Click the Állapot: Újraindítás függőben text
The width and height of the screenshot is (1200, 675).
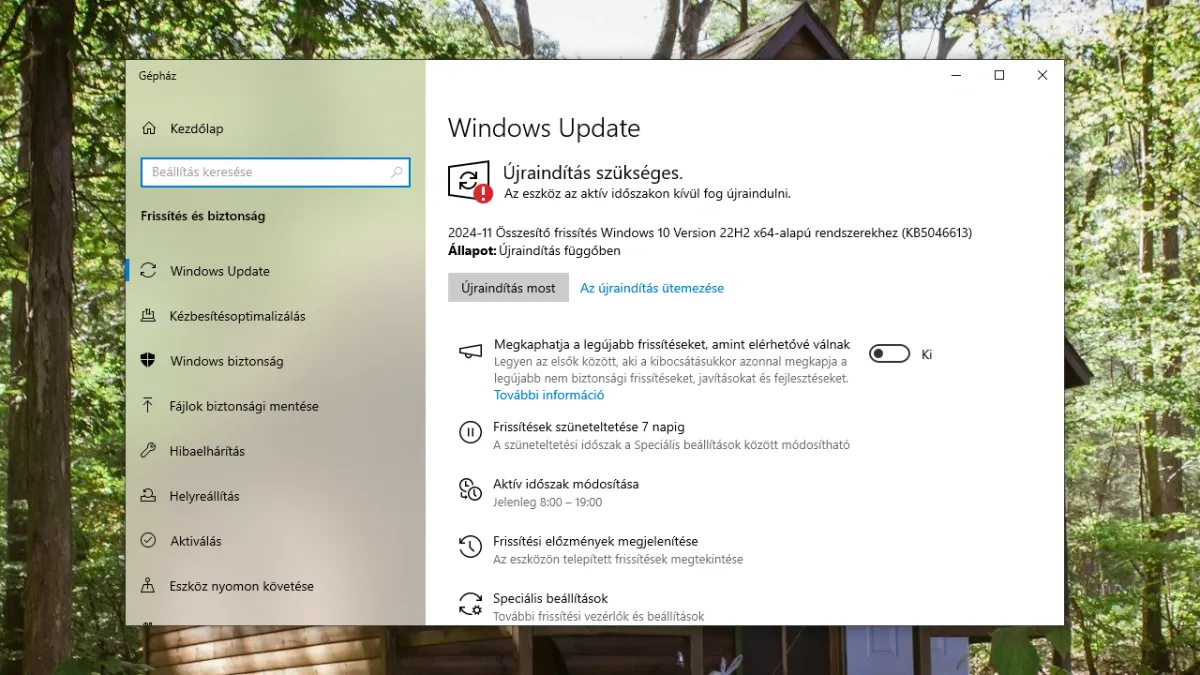coord(534,250)
